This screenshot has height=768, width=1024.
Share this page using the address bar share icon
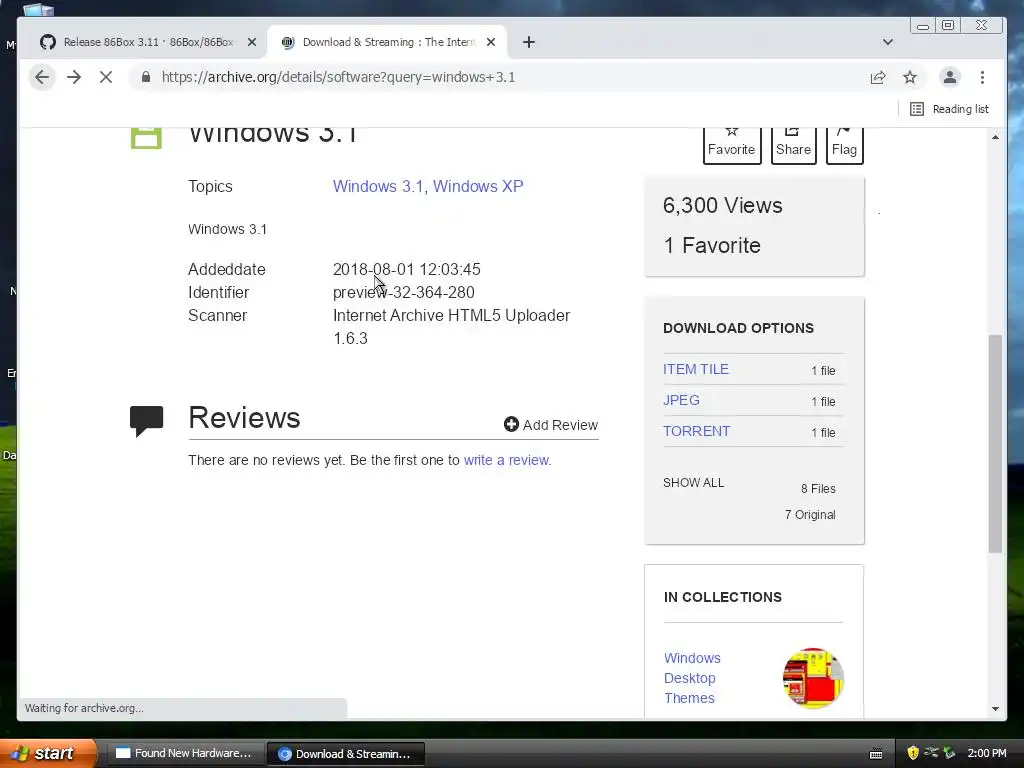[x=878, y=77]
